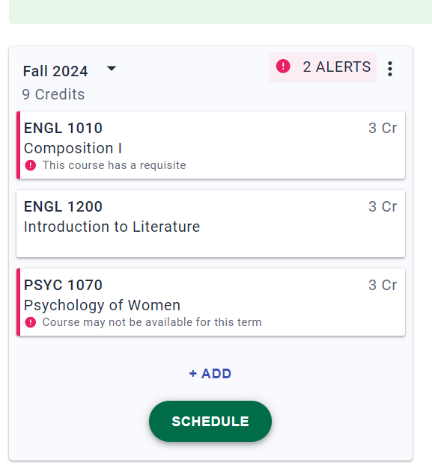The width and height of the screenshot is (432, 474).
Task: Click the ENGL 1010 course code heading
Action: (x=63, y=128)
